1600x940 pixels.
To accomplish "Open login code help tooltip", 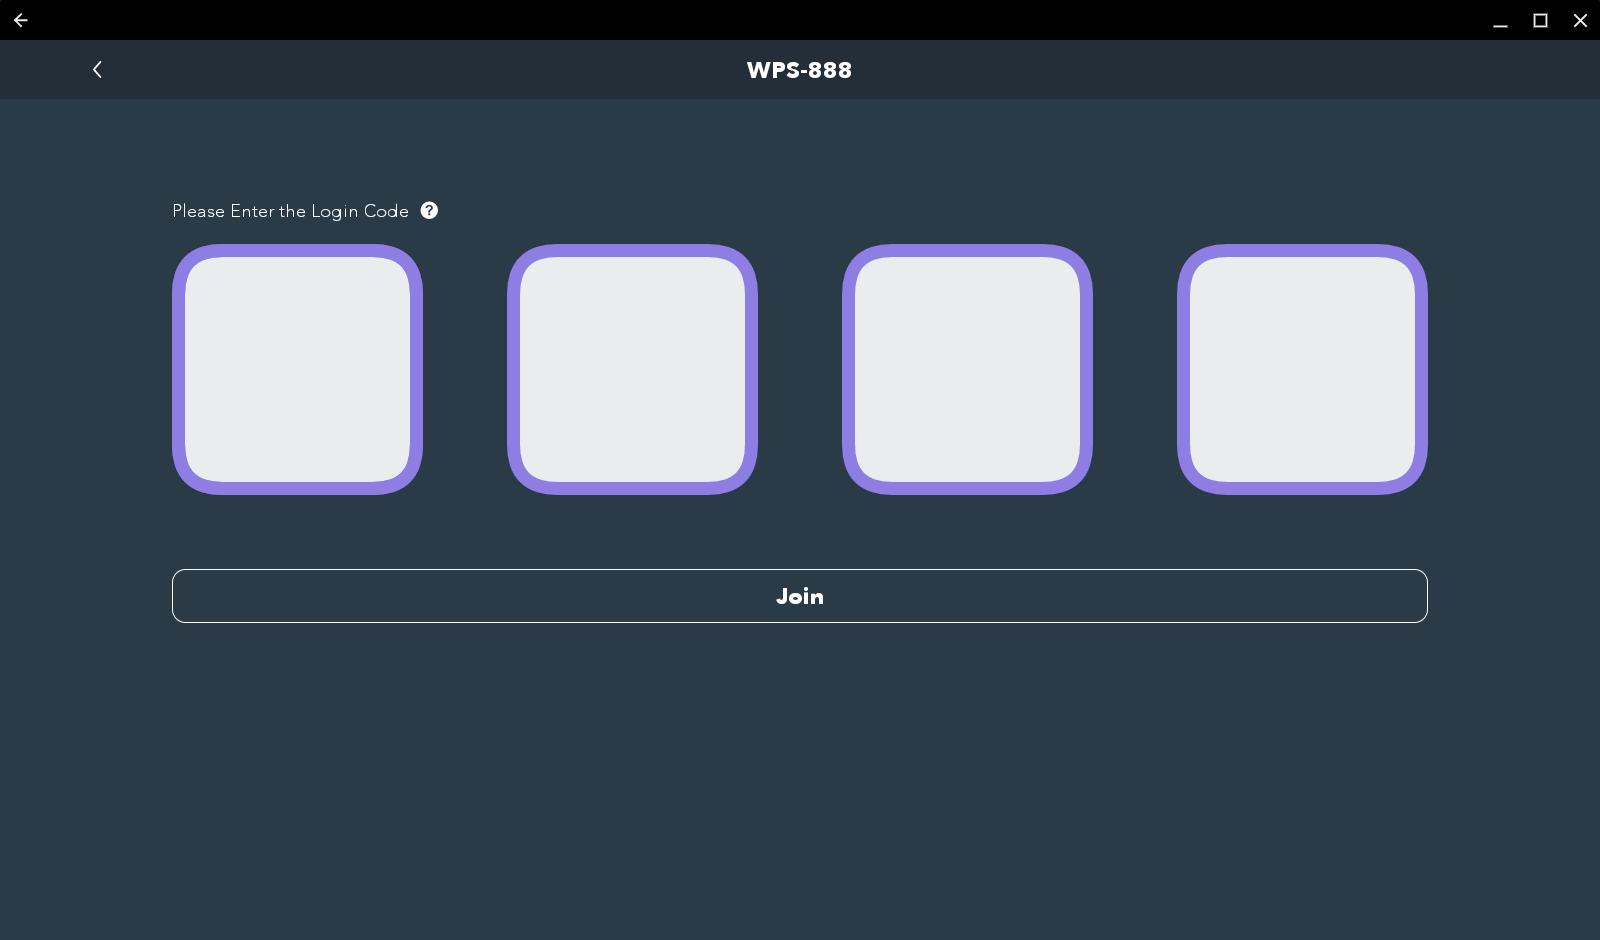I will (429, 211).
